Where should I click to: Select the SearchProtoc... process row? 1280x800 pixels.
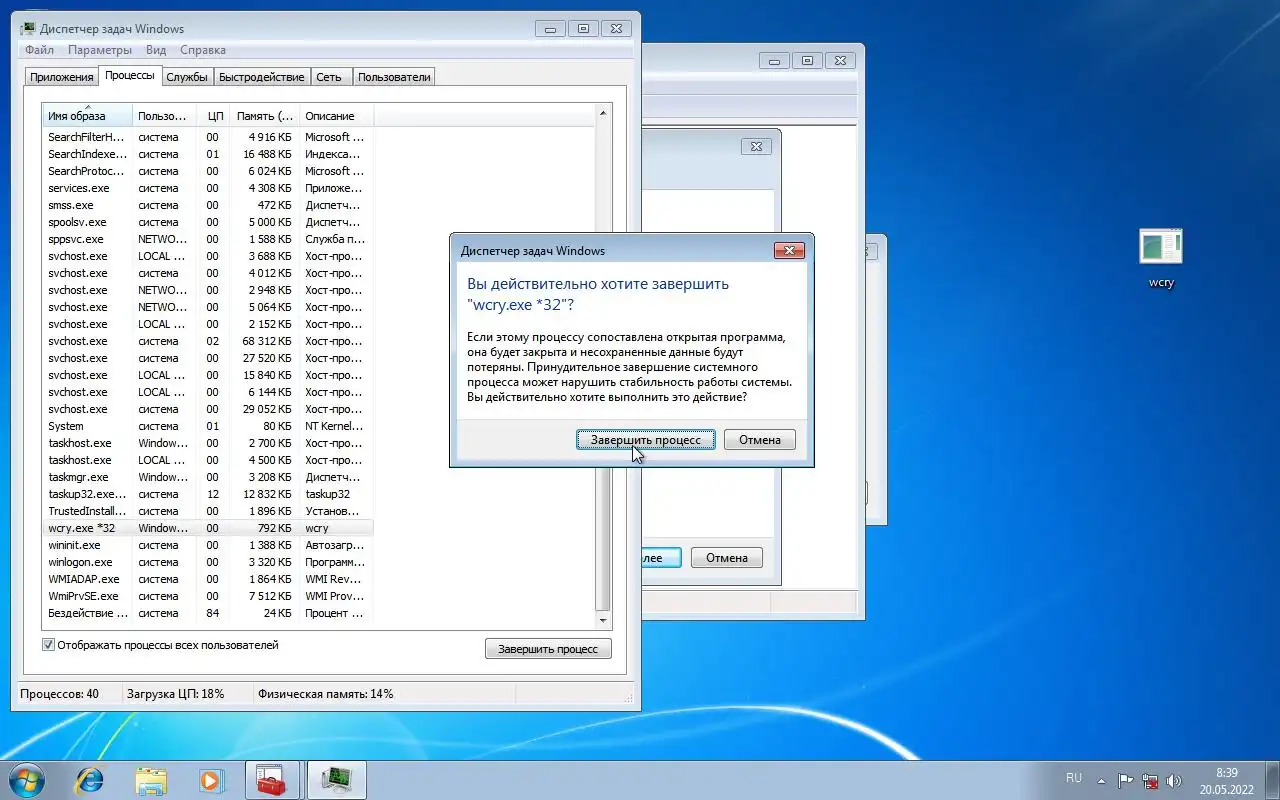(x=208, y=171)
